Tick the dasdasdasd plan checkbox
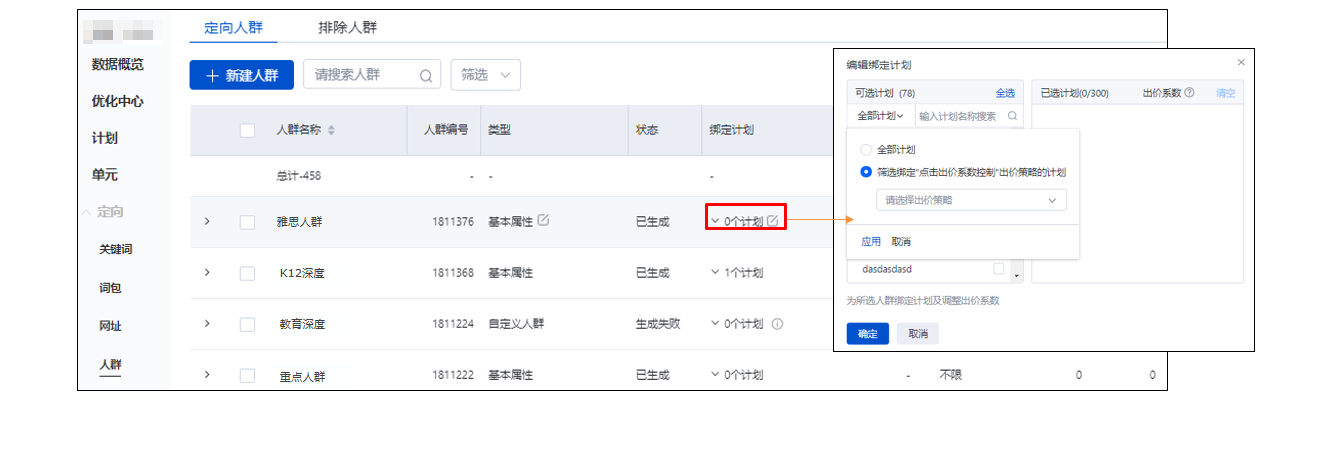 [998, 269]
